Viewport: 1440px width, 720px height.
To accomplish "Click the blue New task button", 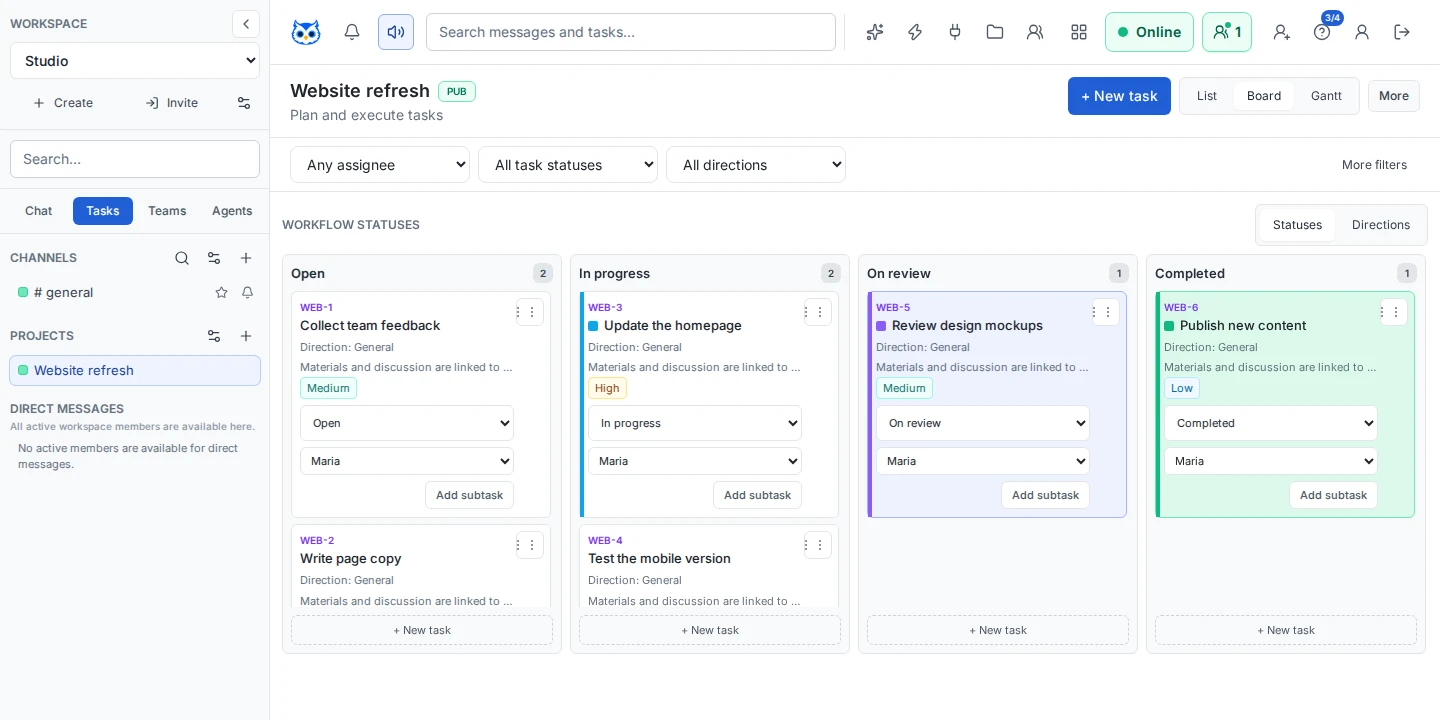I will coord(1119,96).
